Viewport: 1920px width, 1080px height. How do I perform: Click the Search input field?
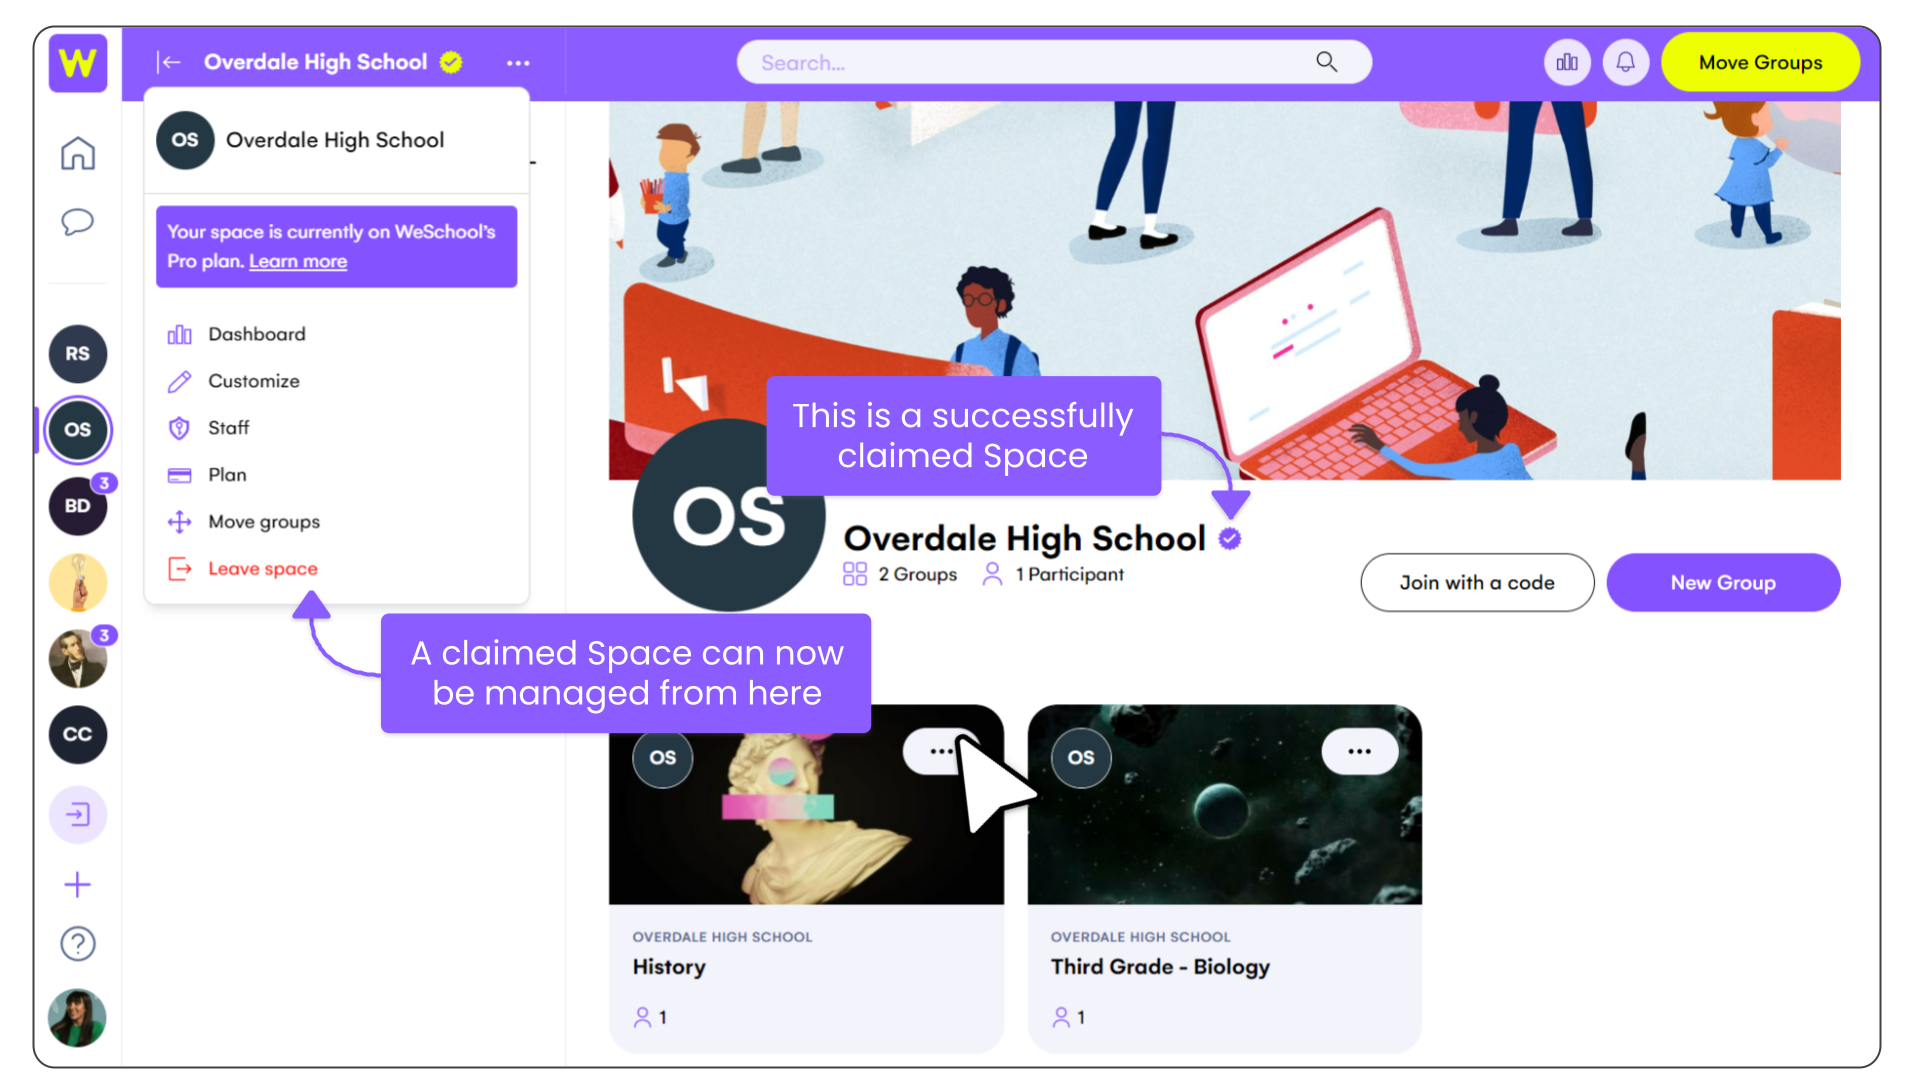pyautogui.click(x=1054, y=62)
